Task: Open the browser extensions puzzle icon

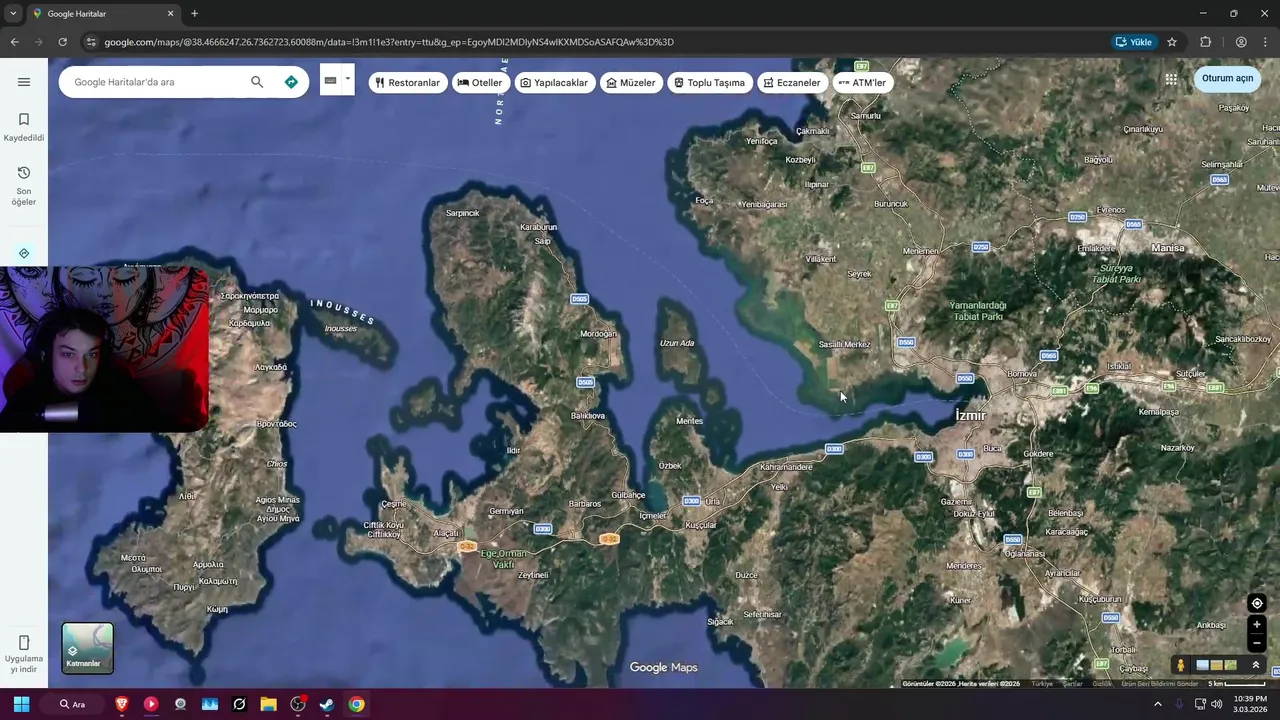Action: click(1205, 42)
